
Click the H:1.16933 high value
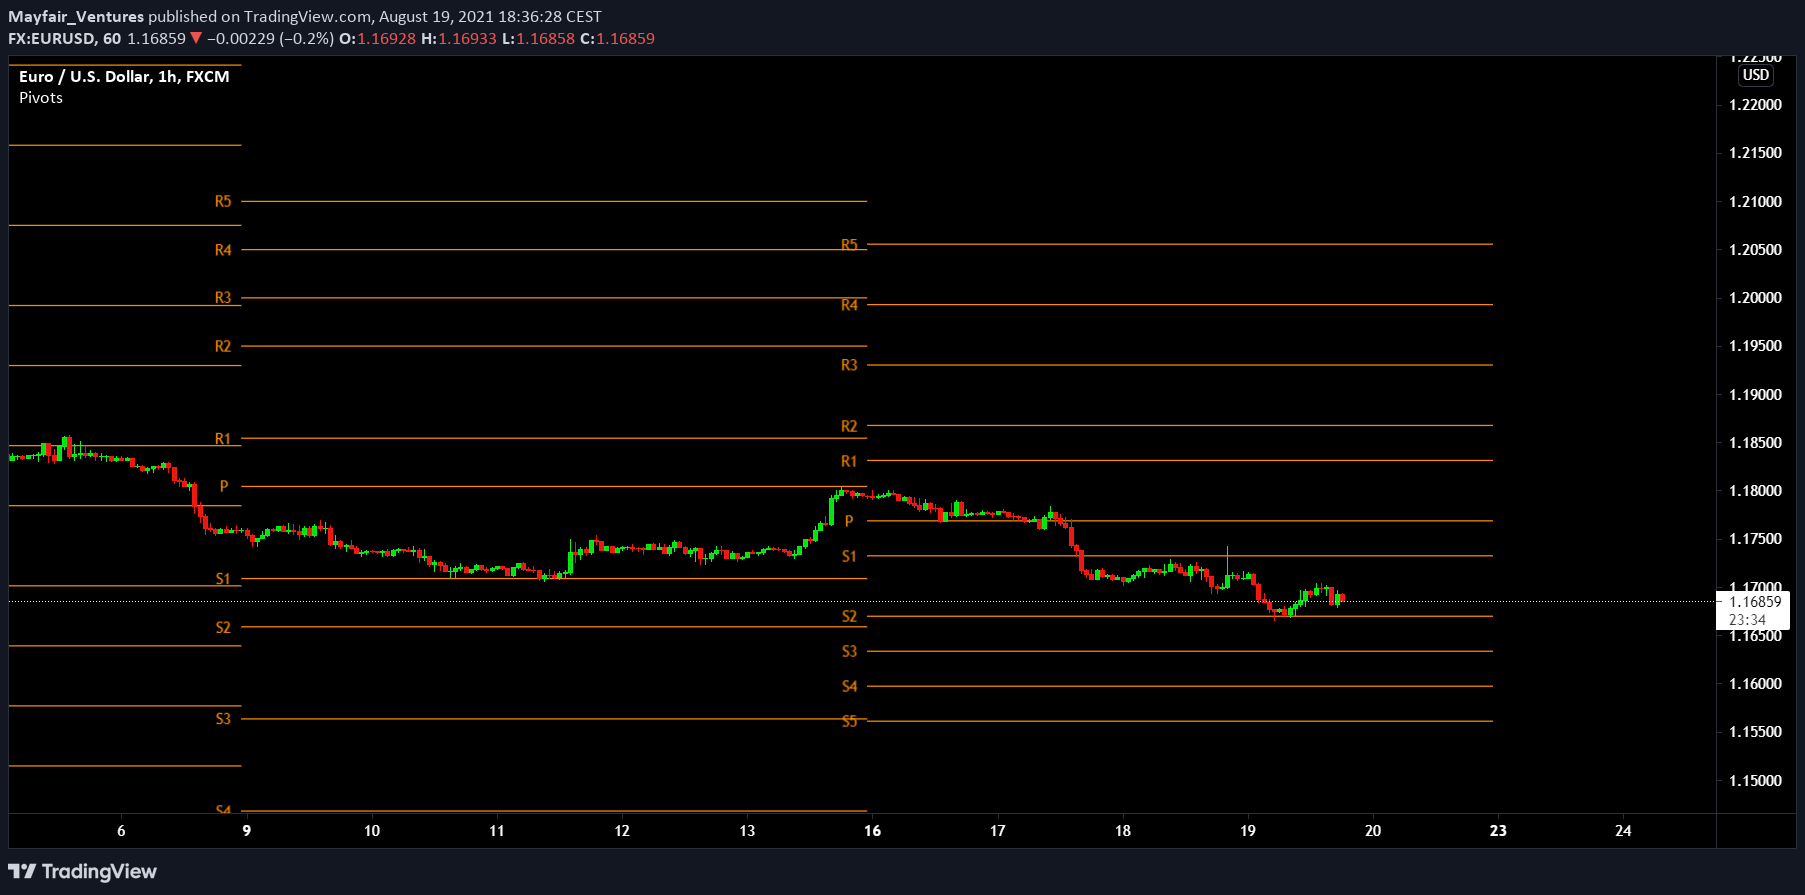point(459,39)
